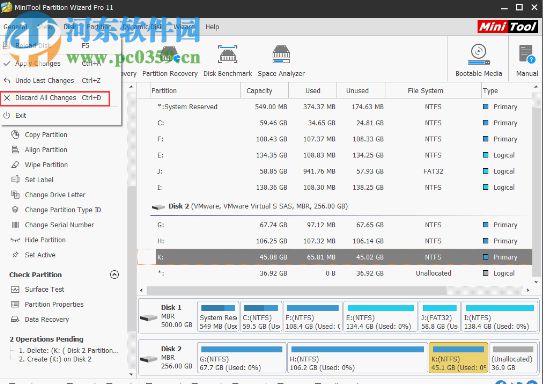Select the System Reserved partition row
548x384 pixels.
[341, 107]
